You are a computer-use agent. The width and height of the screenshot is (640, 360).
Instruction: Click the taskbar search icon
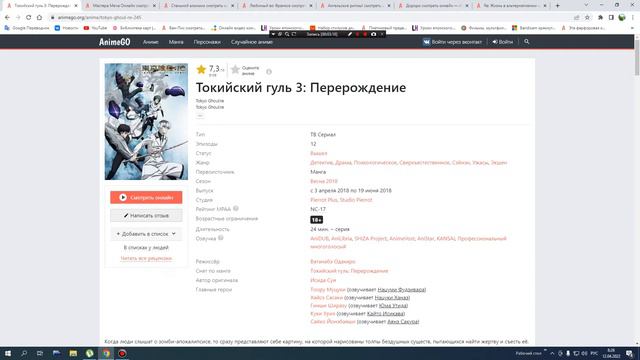[x=24, y=353]
